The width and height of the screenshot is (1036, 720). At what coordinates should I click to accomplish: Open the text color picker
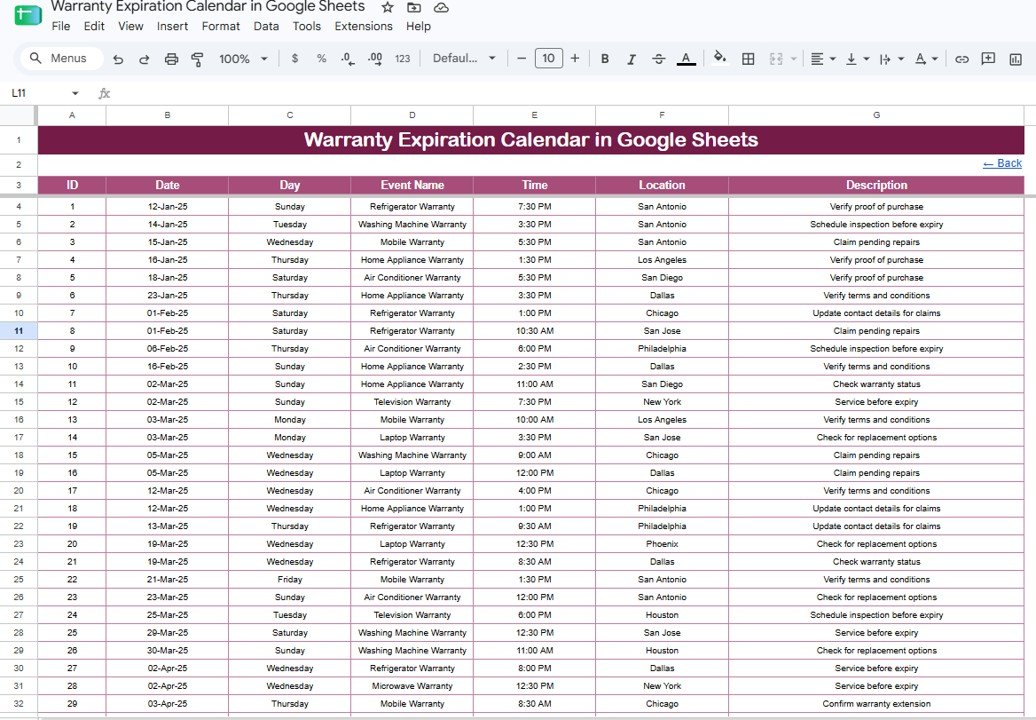pyautogui.click(x=686, y=59)
